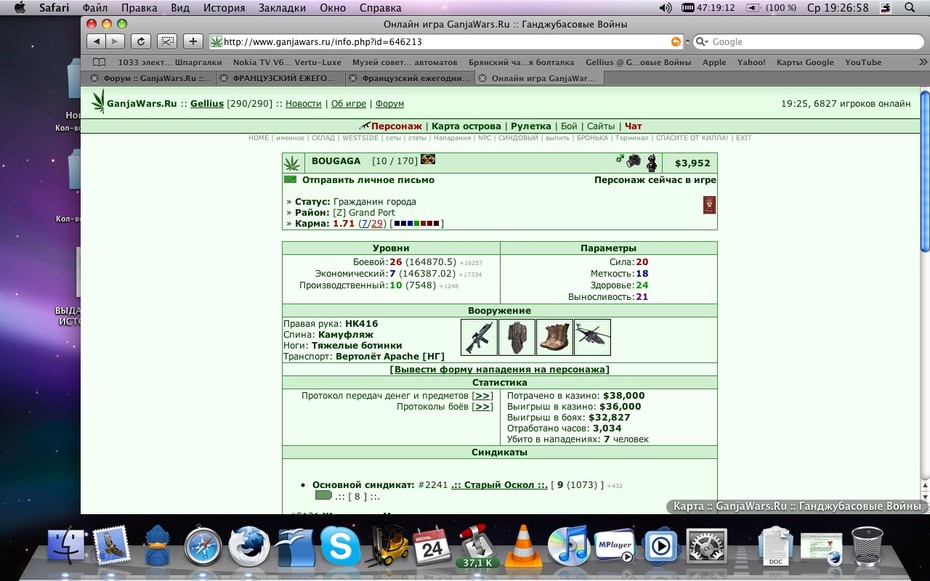Image resolution: width=930 pixels, height=581 pixels.
Task: Click the red passport icon in the profile
Action: tap(709, 205)
